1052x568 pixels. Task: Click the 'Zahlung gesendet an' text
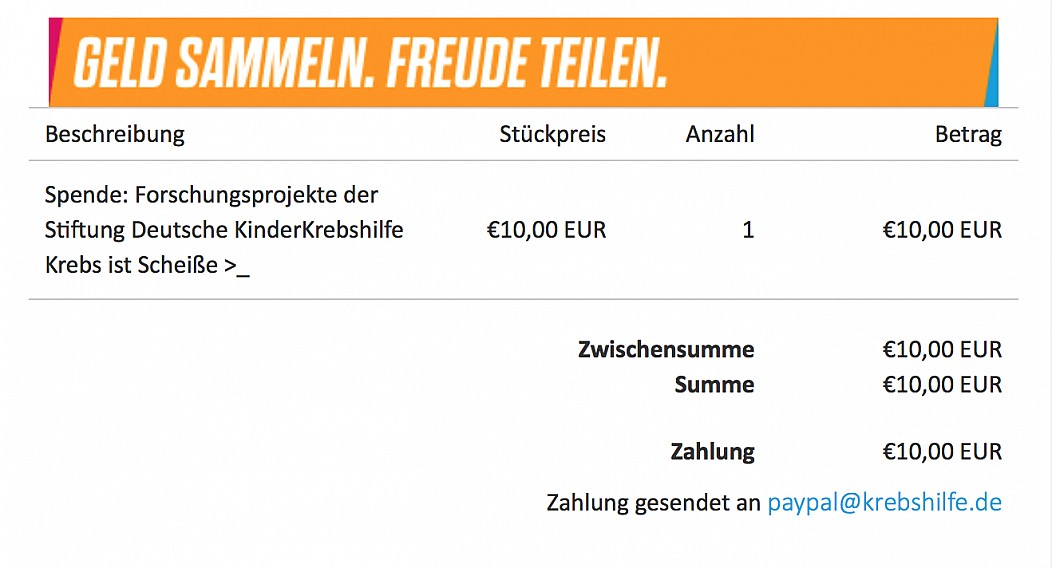click(x=653, y=502)
